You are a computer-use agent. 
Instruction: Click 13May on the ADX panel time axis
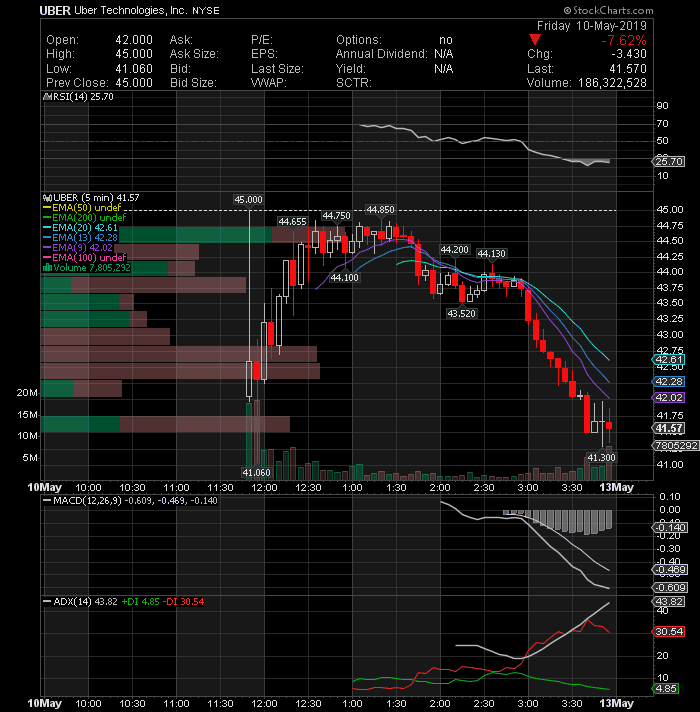click(616, 704)
